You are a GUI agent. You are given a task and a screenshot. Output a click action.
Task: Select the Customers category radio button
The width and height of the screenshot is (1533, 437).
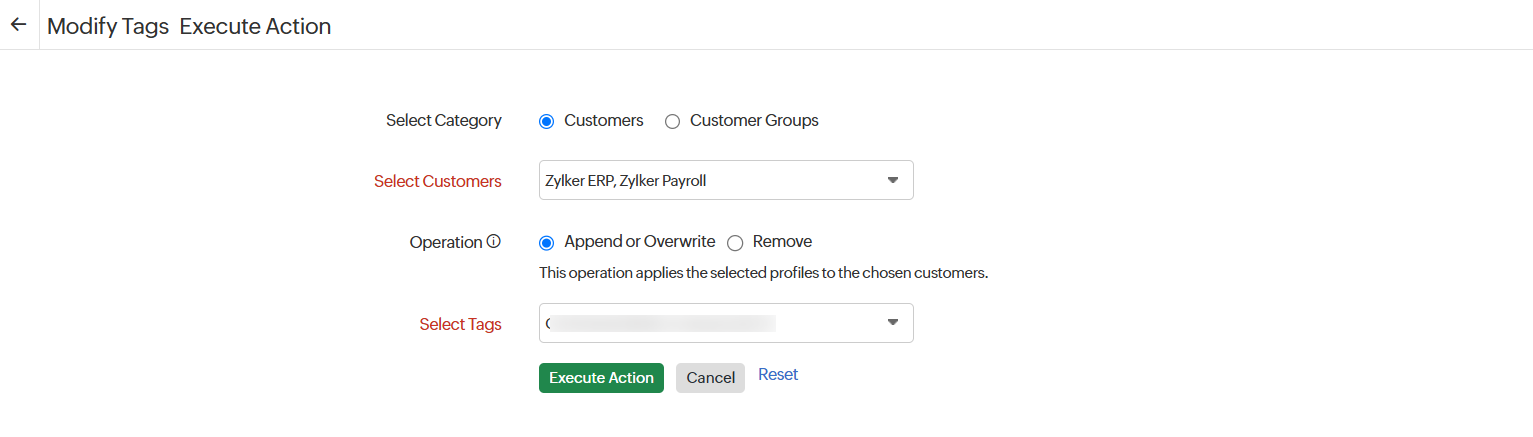click(x=546, y=121)
